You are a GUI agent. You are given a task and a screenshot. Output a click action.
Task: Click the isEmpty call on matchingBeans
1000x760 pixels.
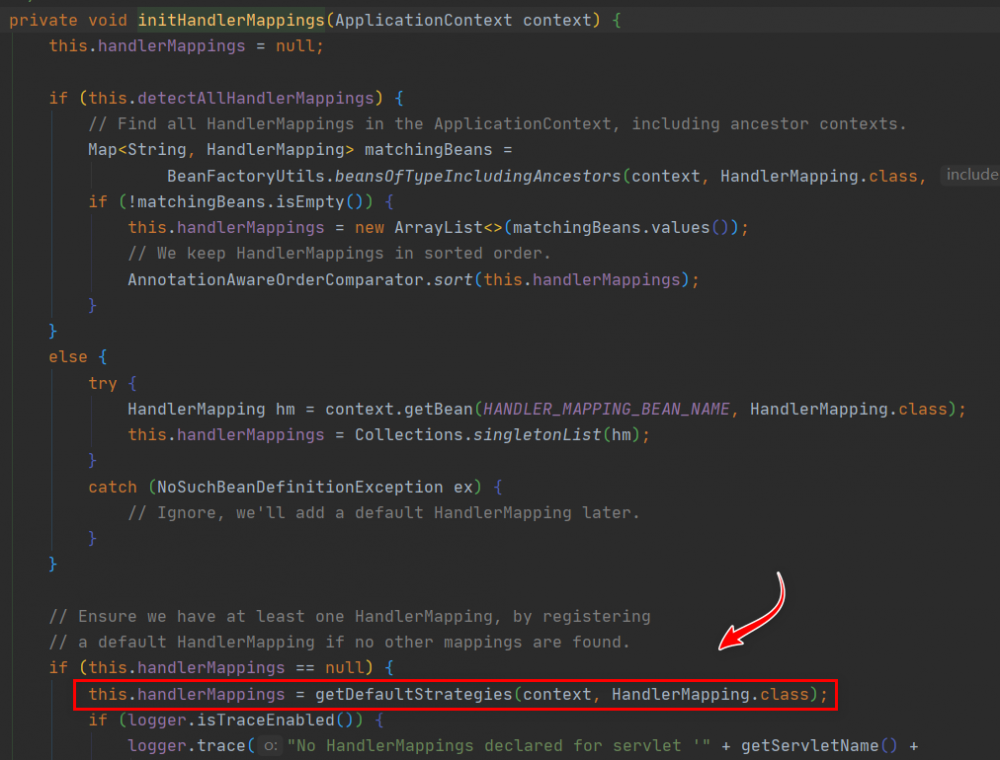click(x=315, y=202)
